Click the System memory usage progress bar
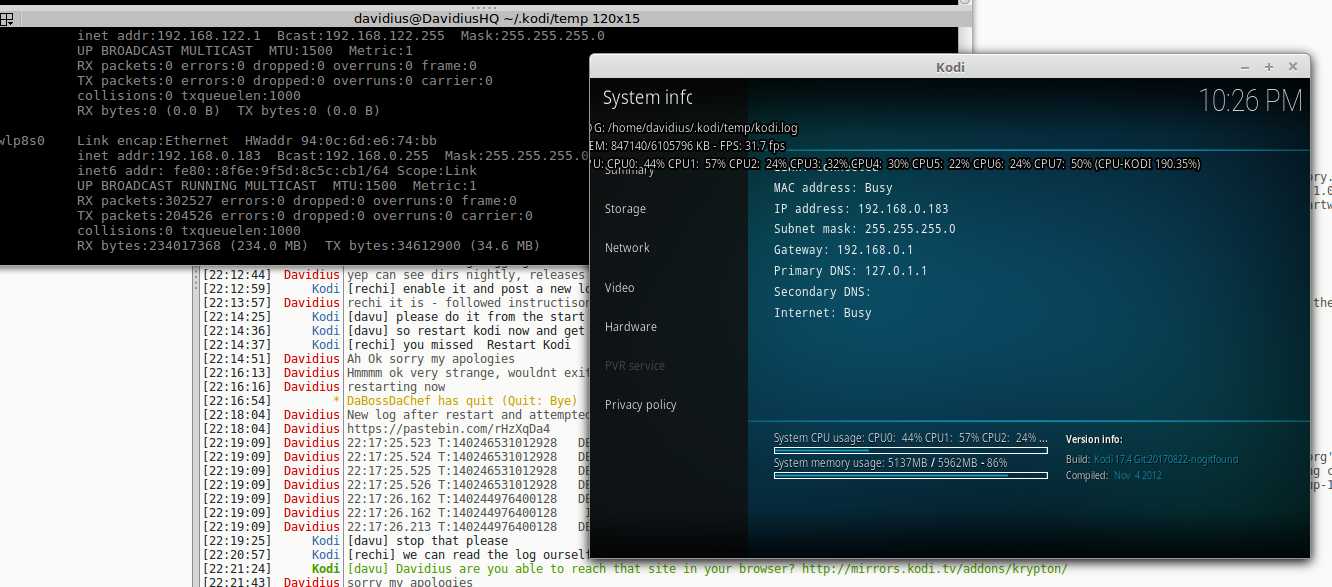The image size is (1332, 587). pyautogui.click(x=910, y=475)
